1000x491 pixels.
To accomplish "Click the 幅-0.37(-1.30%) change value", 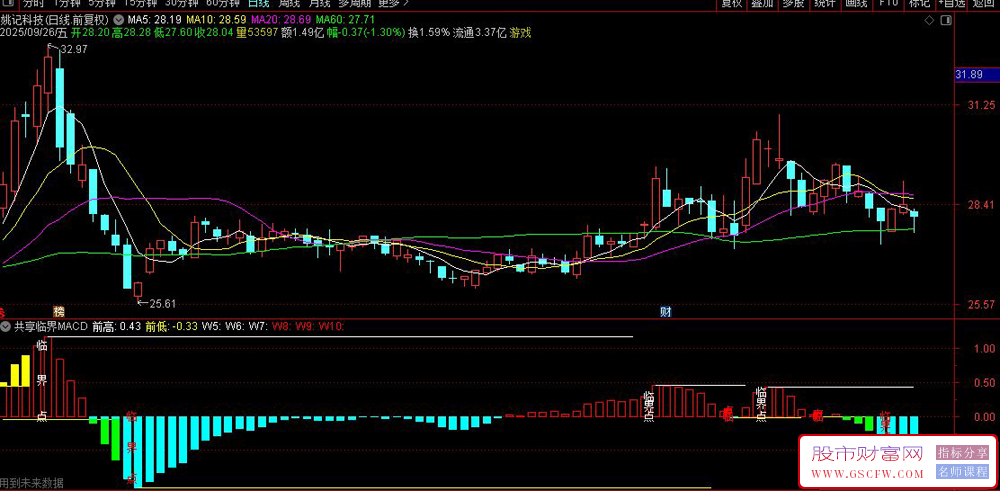I will [x=367, y=33].
